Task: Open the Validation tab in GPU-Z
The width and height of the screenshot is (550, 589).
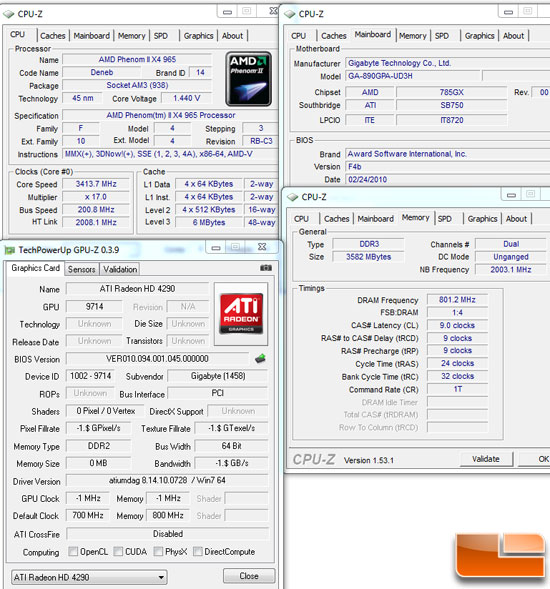Action: [120, 269]
